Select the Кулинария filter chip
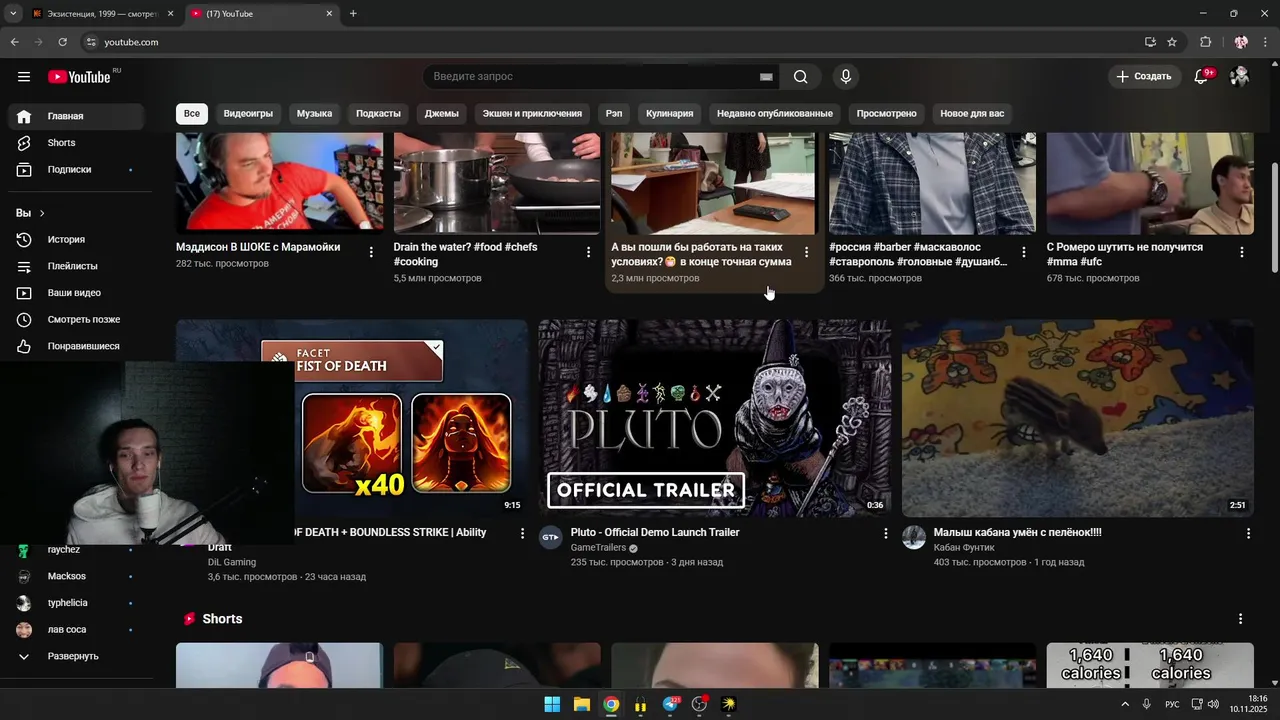The height and width of the screenshot is (720, 1280). (x=670, y=114)
